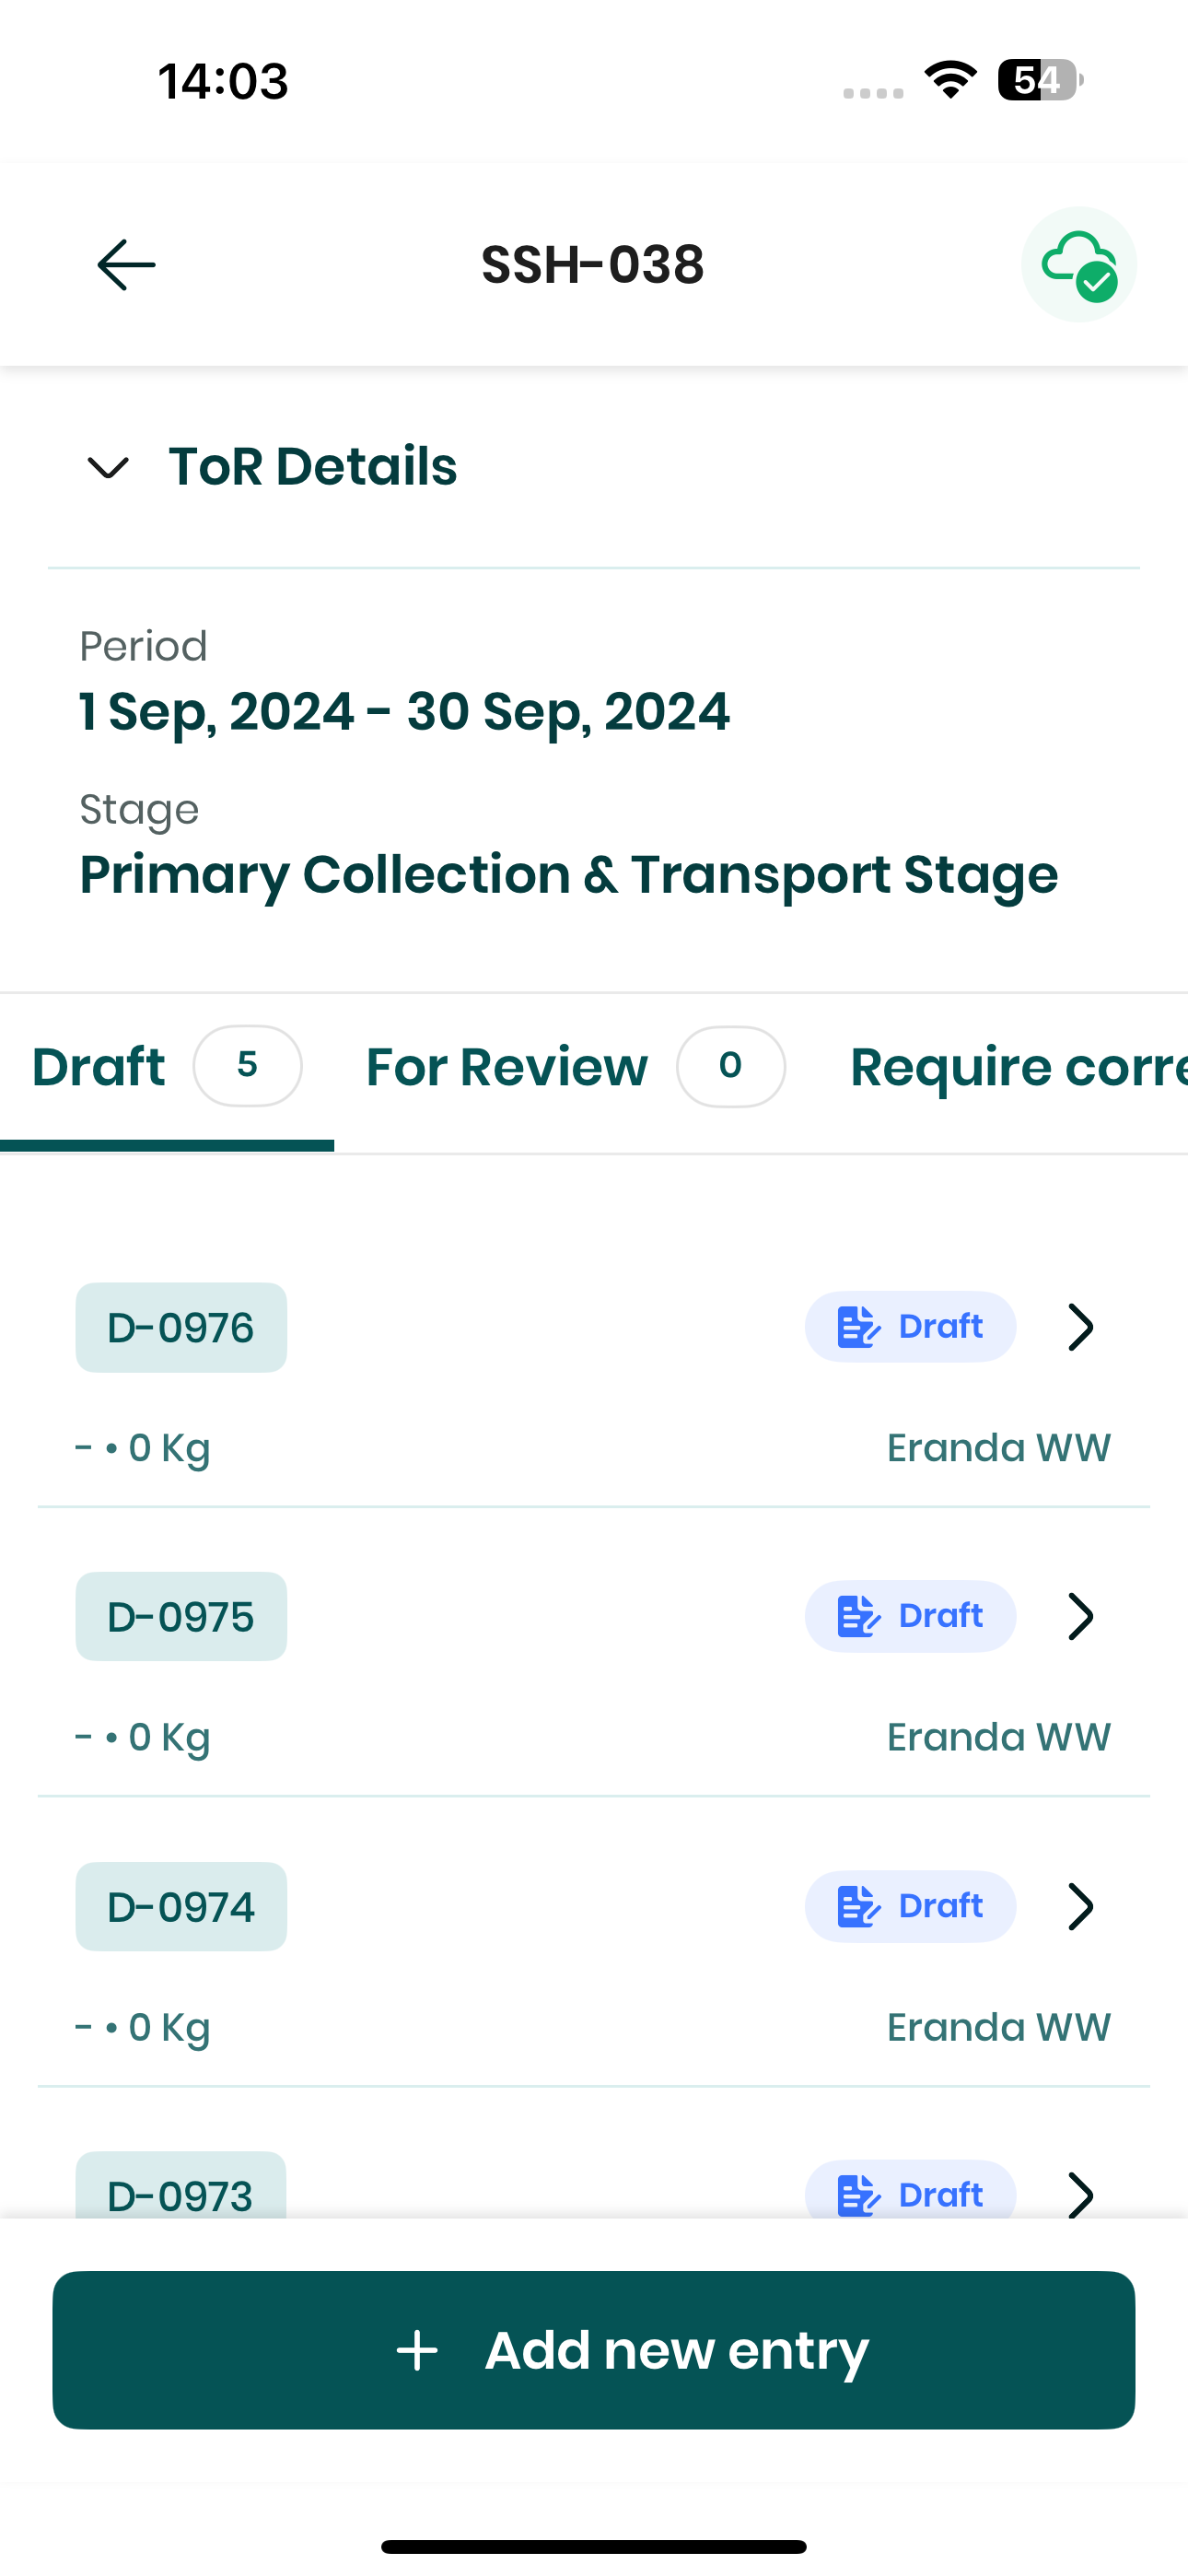Tap the Add new entry button
1188x2576 pixels.
(x=594, y=2350)
